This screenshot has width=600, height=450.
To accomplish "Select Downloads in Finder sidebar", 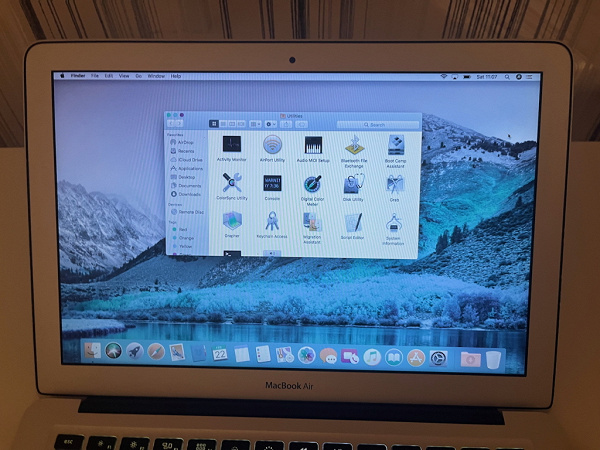I will tap(186, 194).
